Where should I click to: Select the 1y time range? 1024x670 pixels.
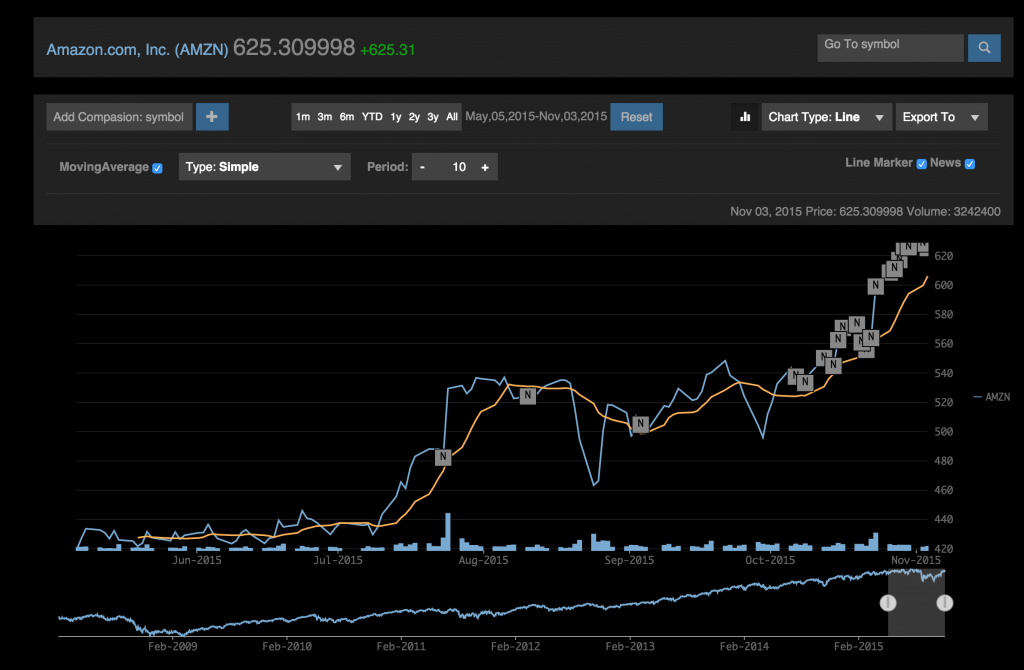click(x=396, y=117)
